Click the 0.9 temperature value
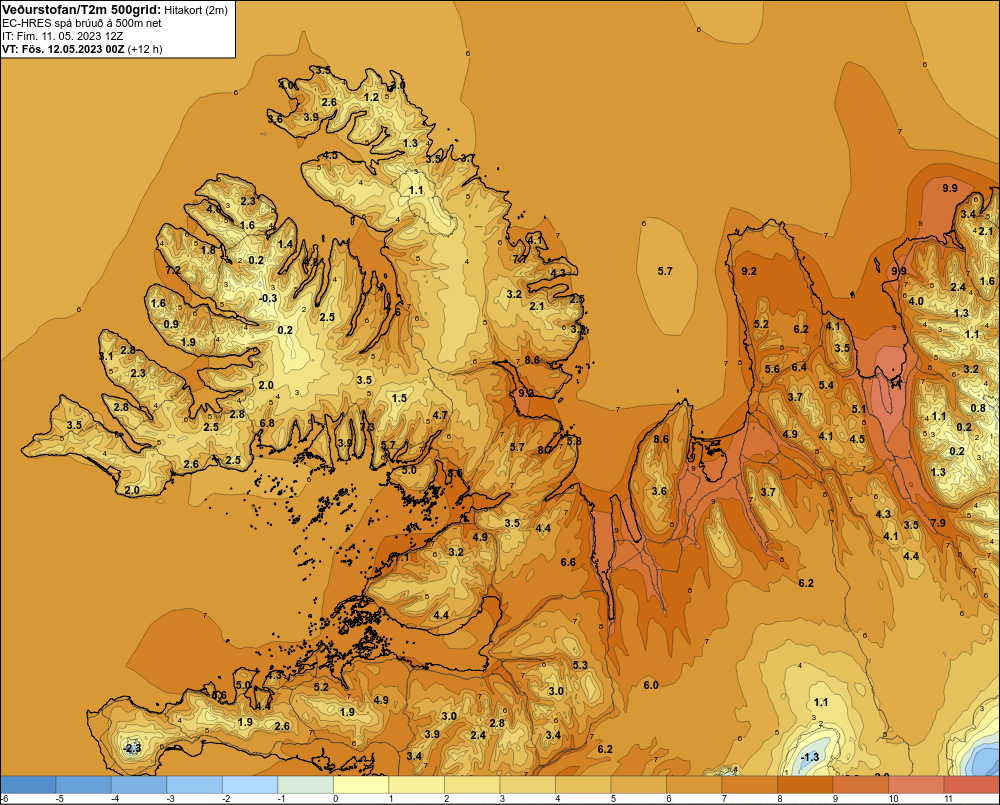1000x805 pixels. [171, 324]
